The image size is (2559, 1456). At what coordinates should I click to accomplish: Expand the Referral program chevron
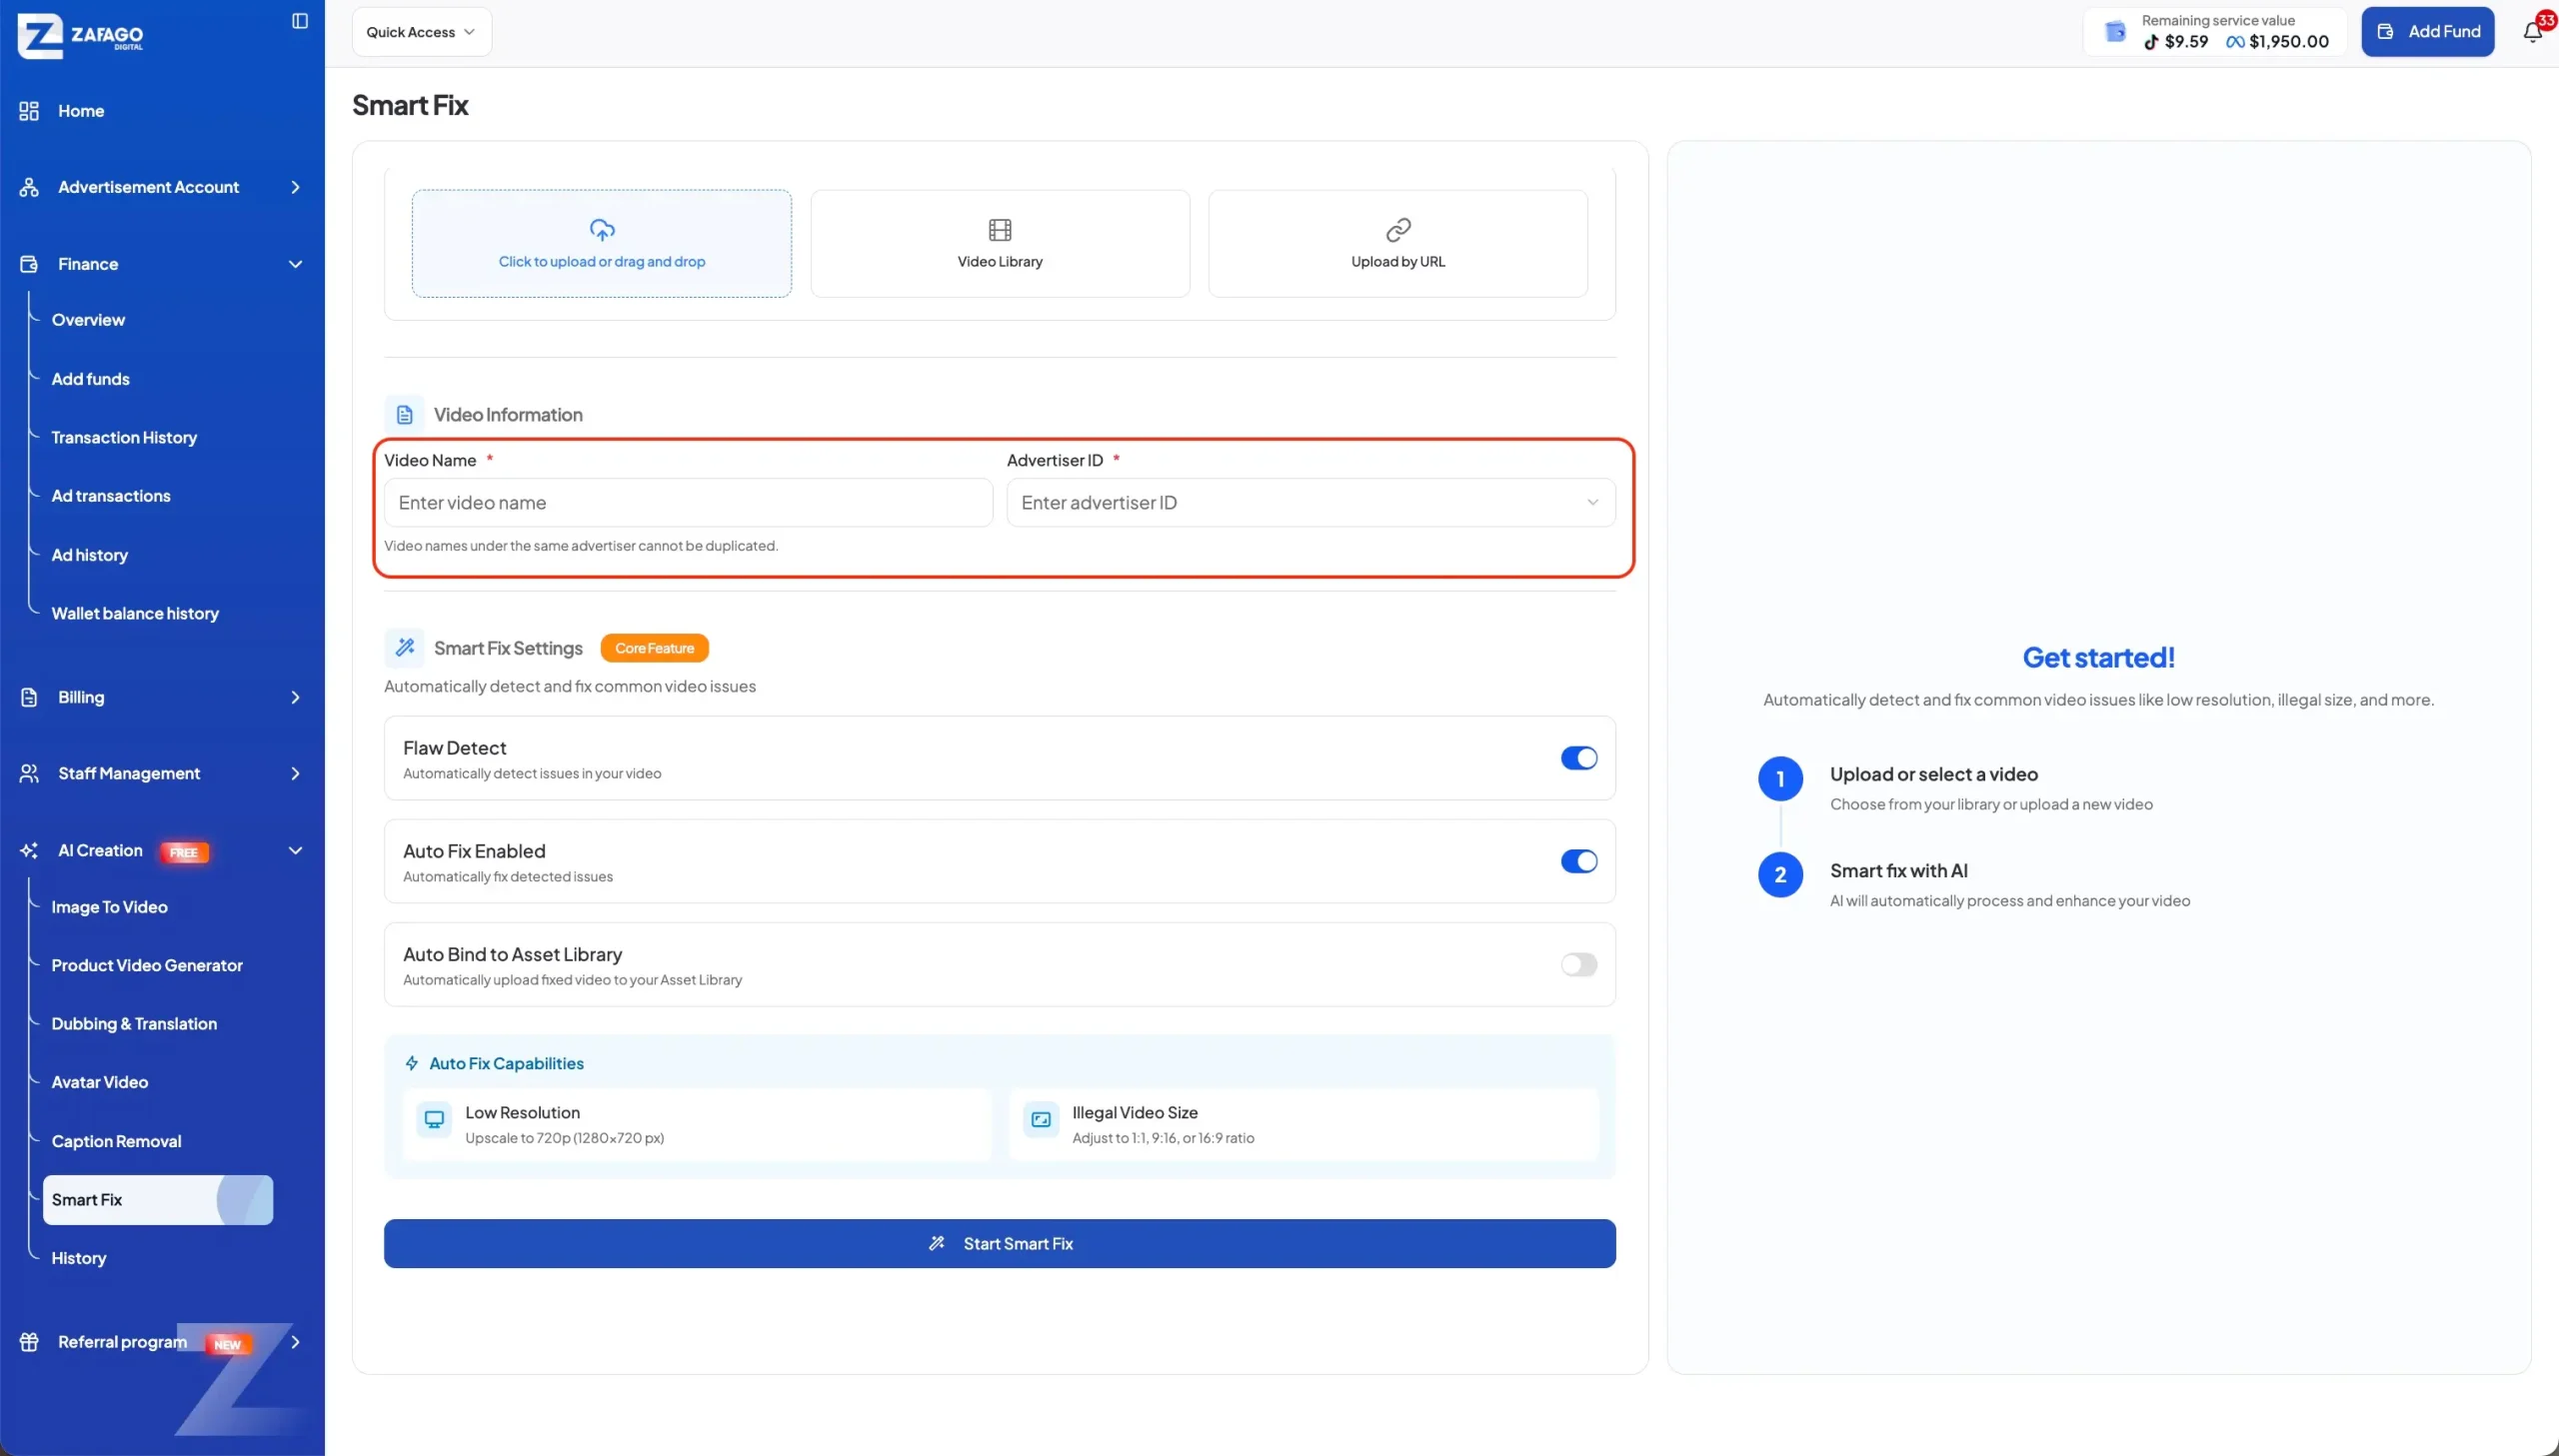tap(295, 1342)
